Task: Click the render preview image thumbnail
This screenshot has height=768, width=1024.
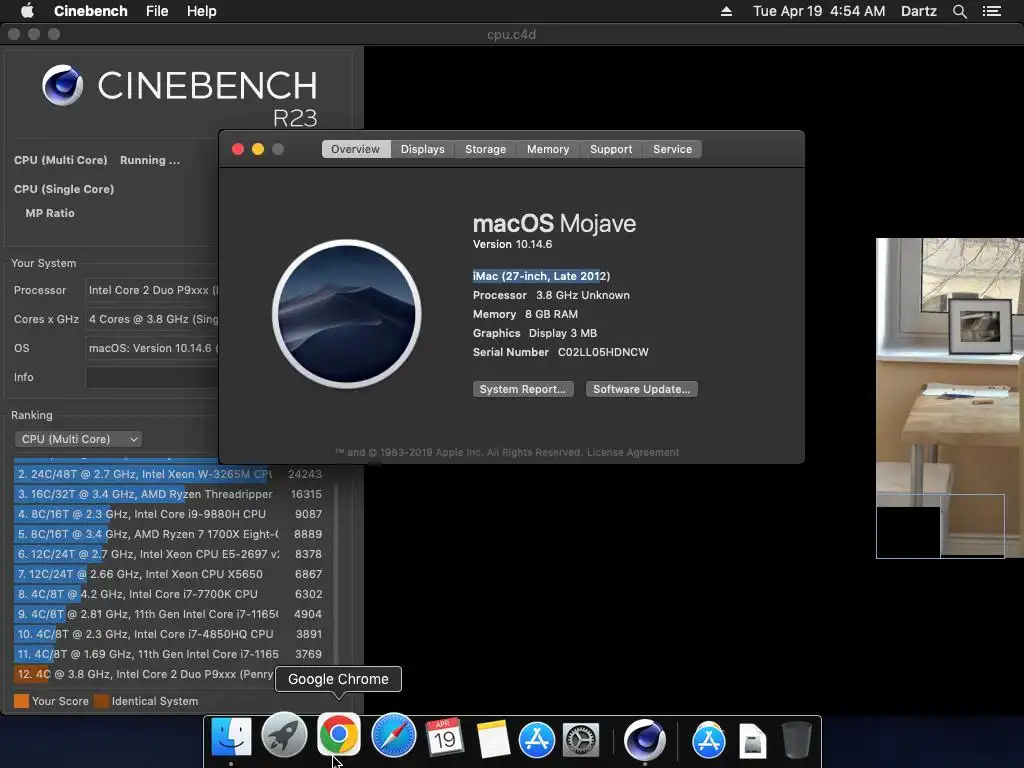Action: (950, 398)
